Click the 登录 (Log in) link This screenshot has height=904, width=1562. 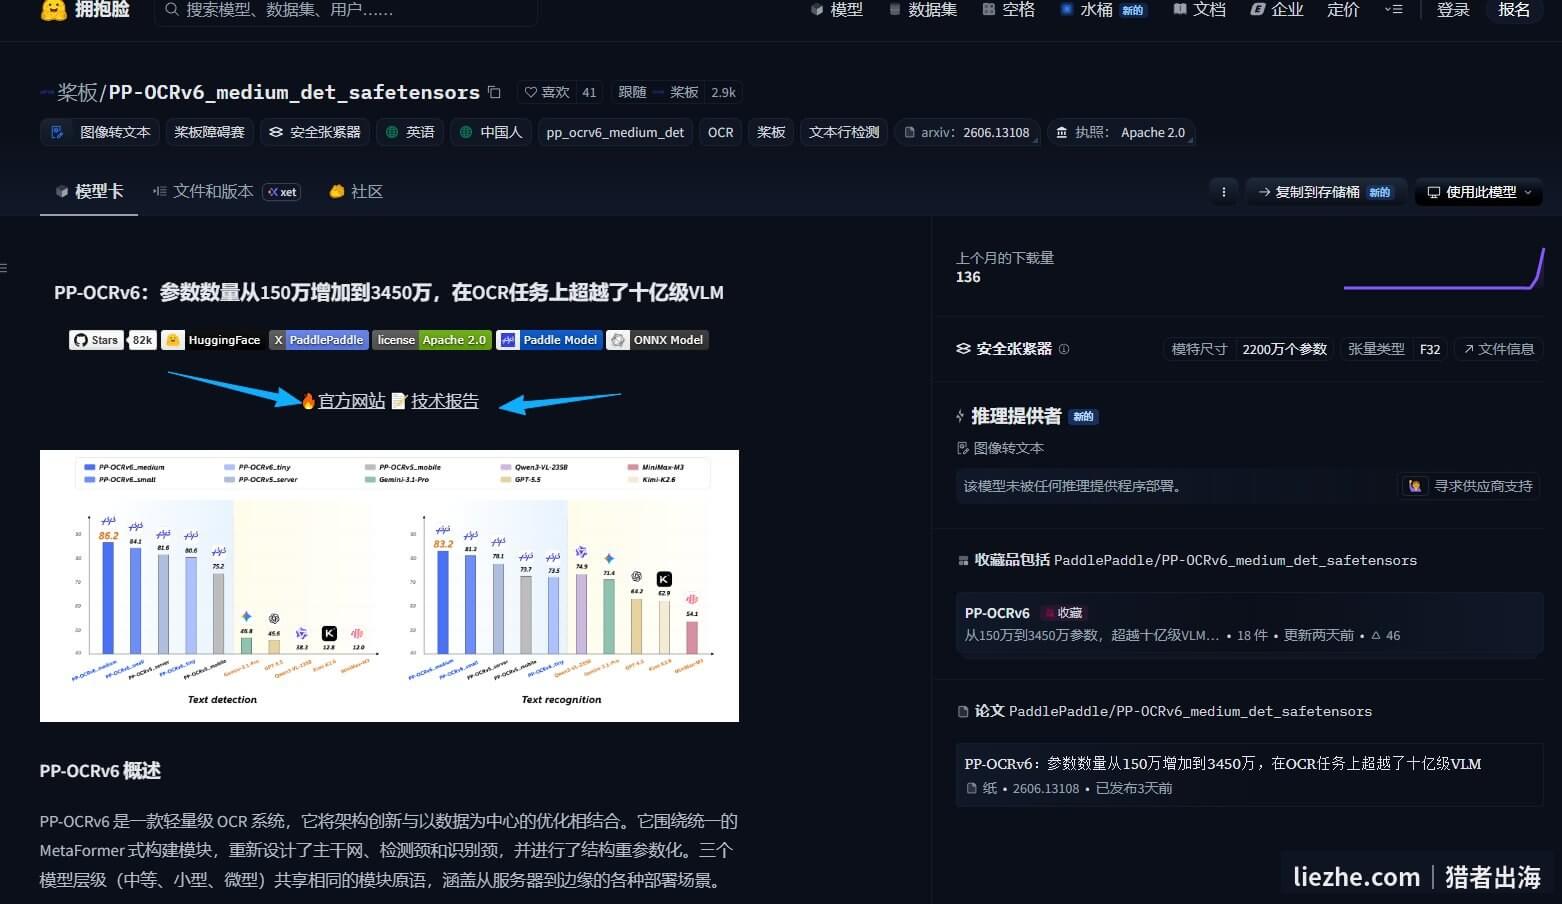(x=1453, y=9)
